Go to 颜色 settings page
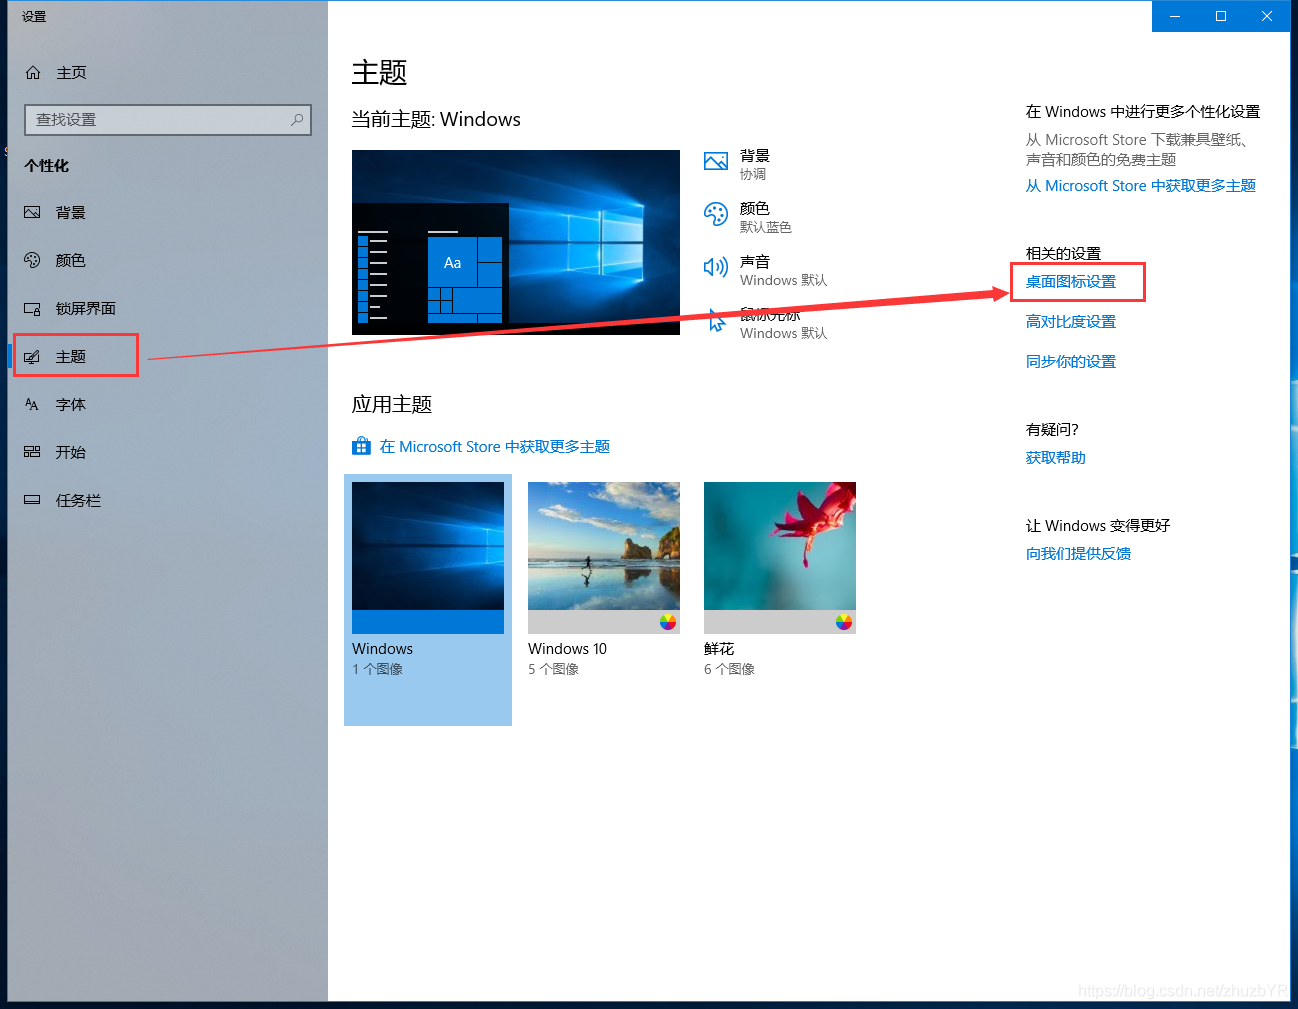Viewport: 1298px width, 1009px height. click(168, 261)
